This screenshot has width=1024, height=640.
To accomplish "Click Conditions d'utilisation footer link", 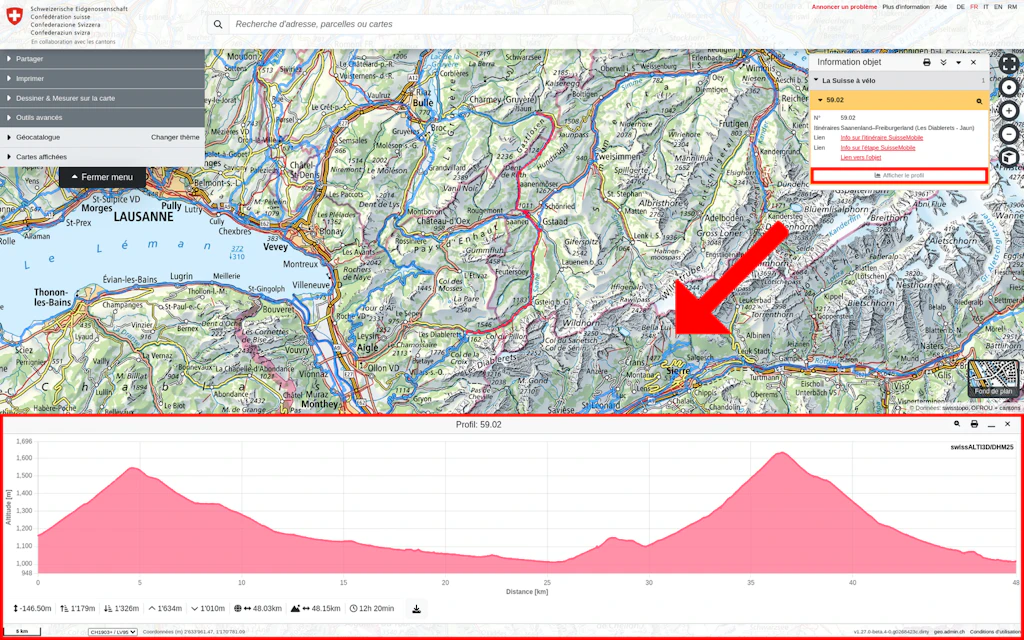I will [994, 632].
